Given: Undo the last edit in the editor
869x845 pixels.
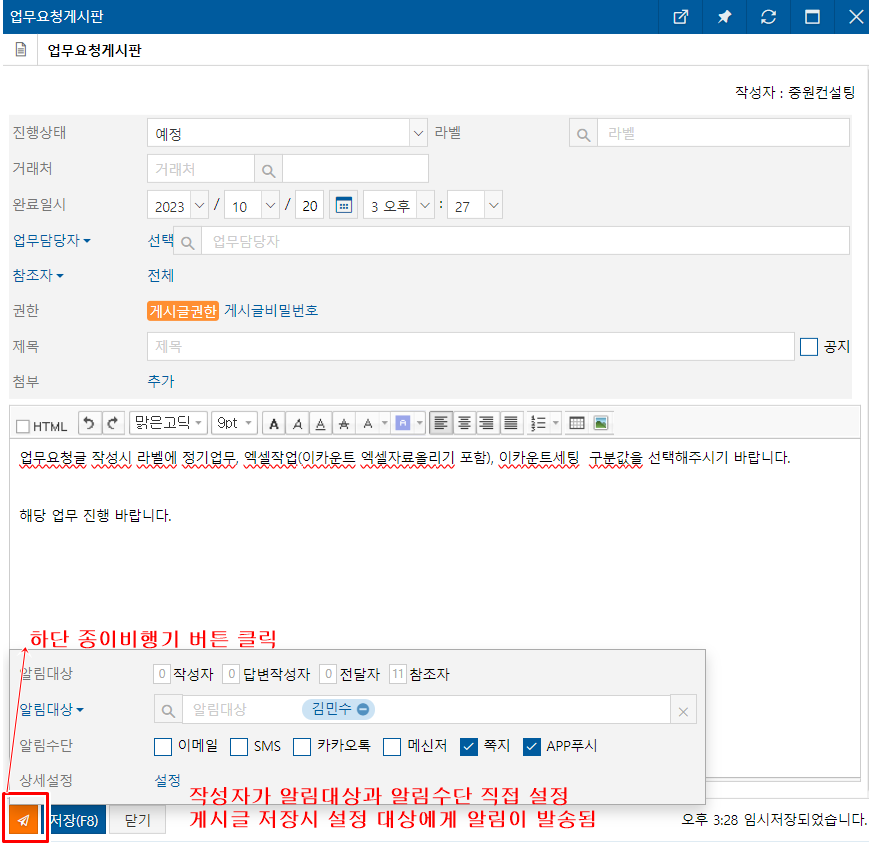Looking at the screenshot, I should (x=89, y=423).
